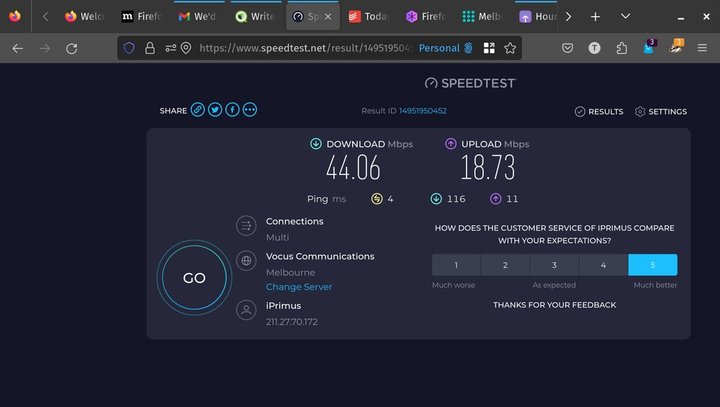Click the QR grid icon in address bar
Screen dimensions: 720x407
[489, 48]
